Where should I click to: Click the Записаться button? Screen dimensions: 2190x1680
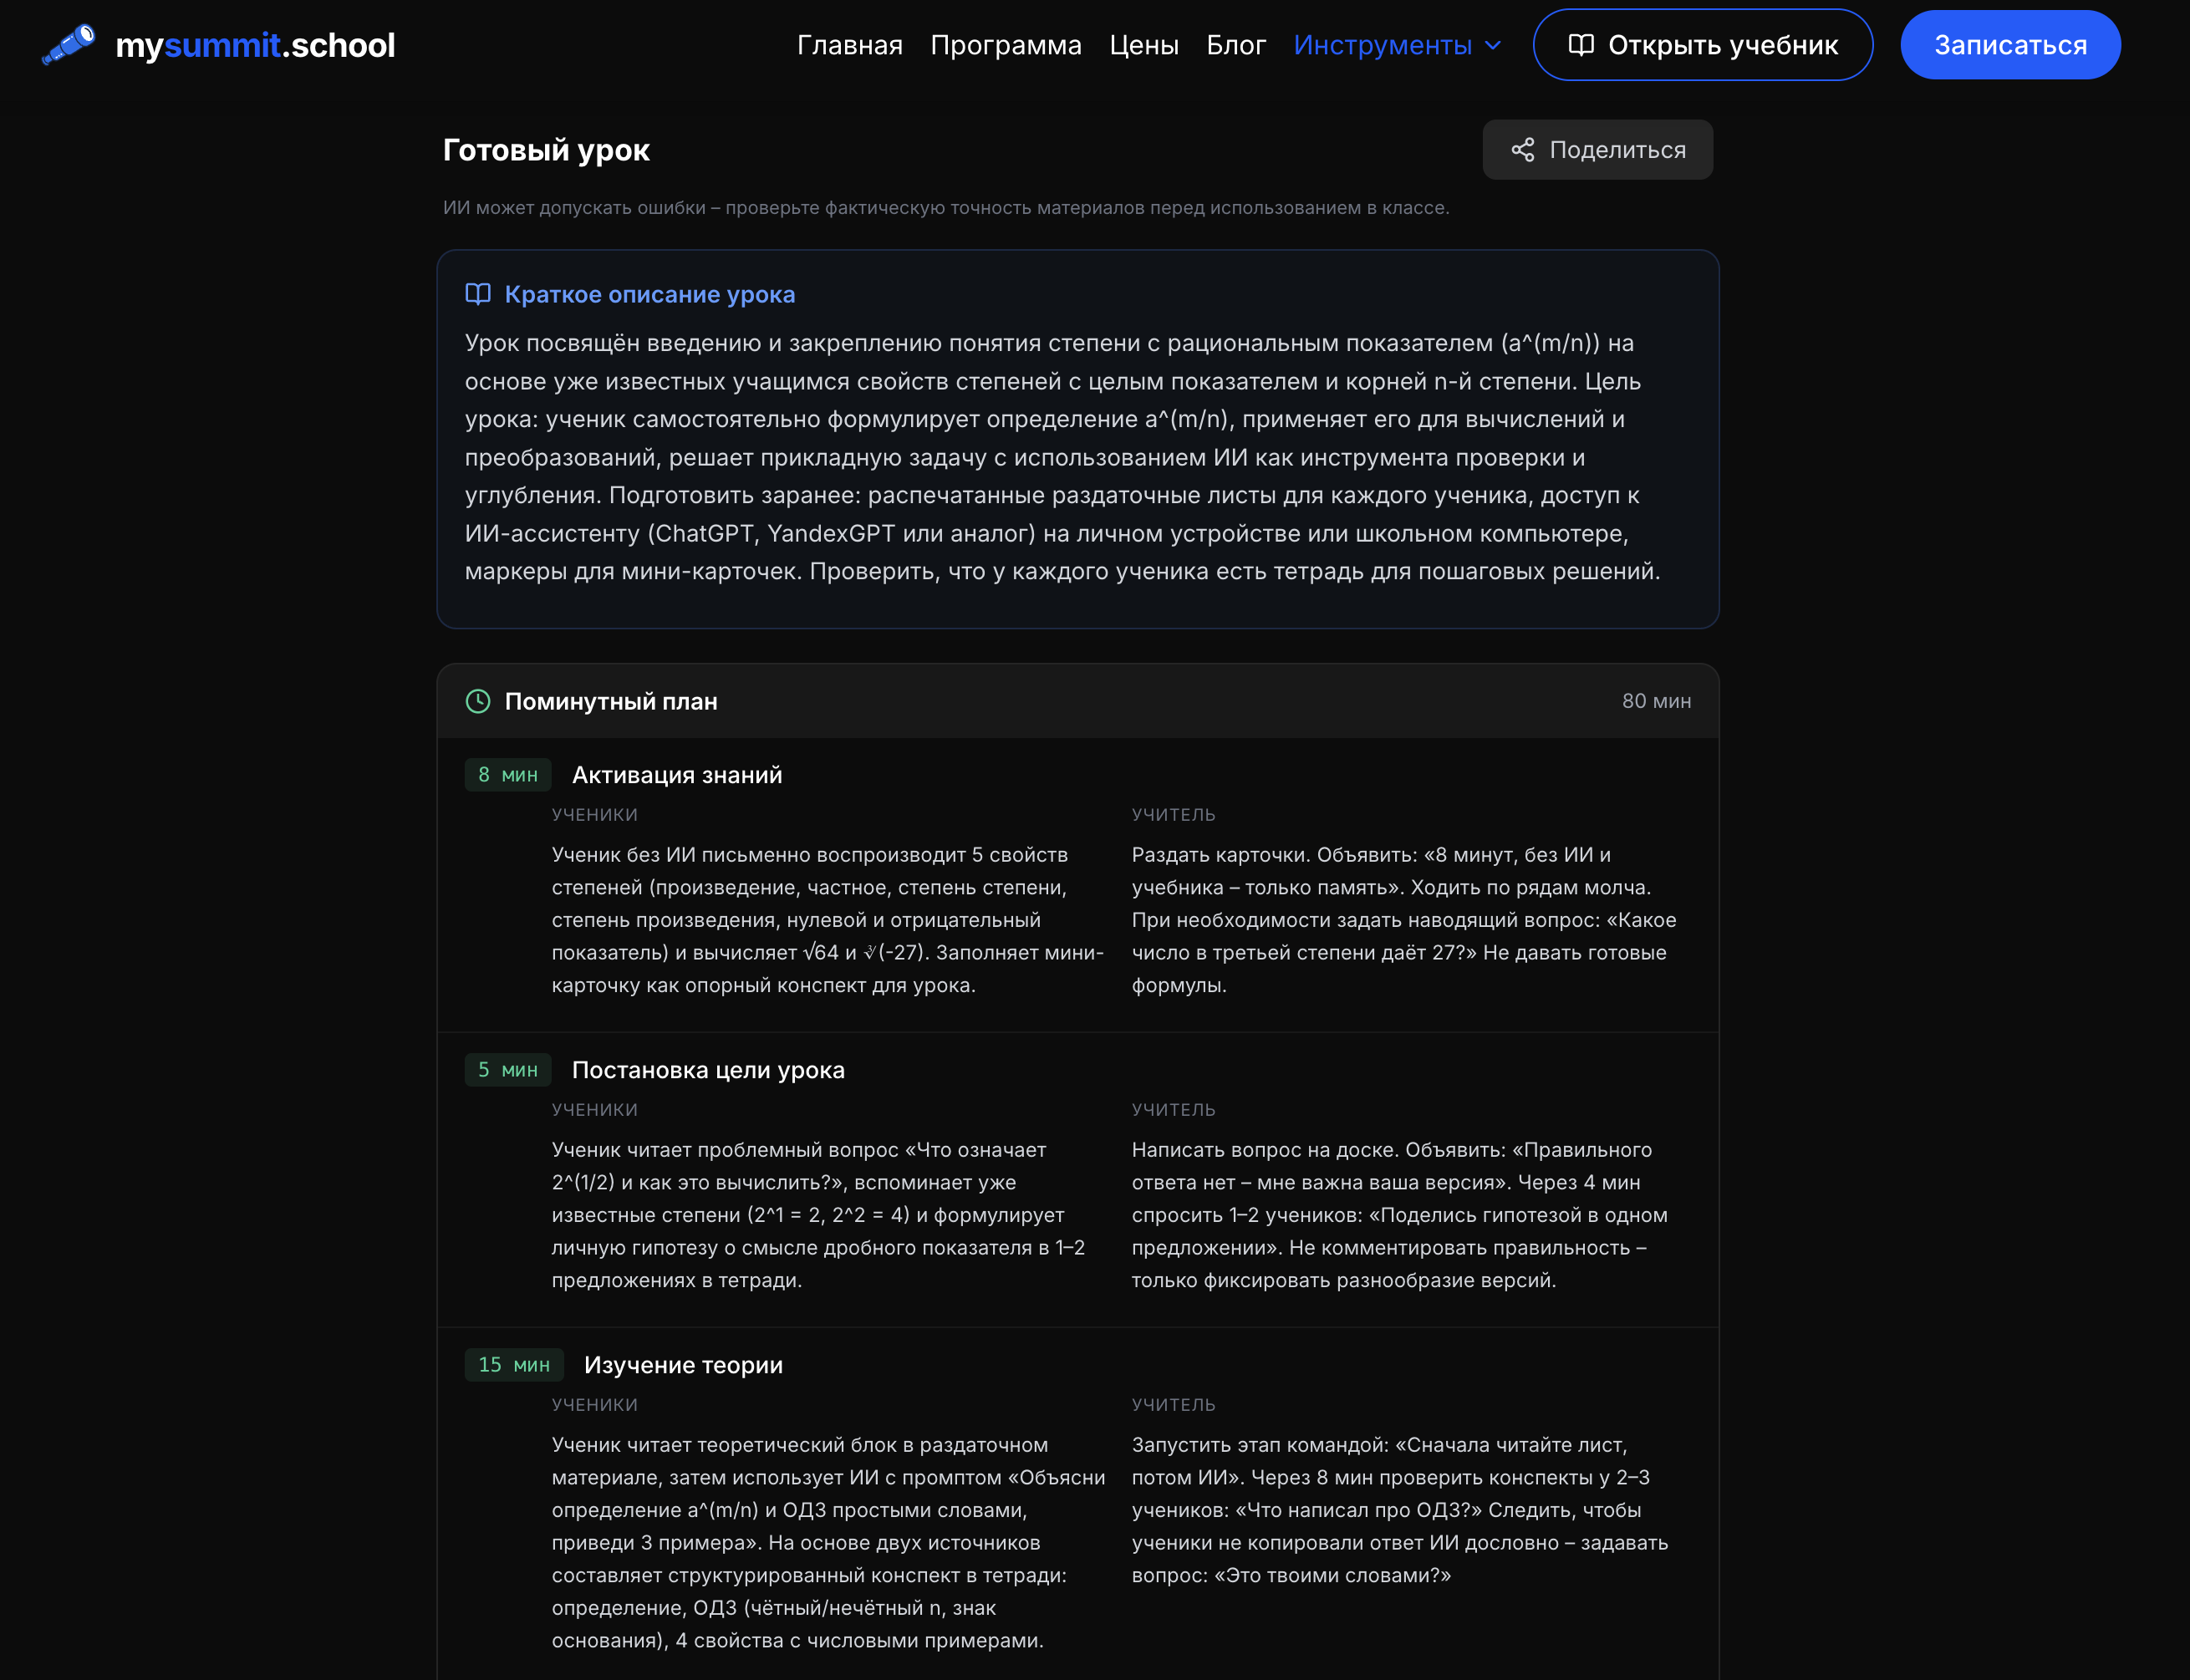pos(2009,44)
